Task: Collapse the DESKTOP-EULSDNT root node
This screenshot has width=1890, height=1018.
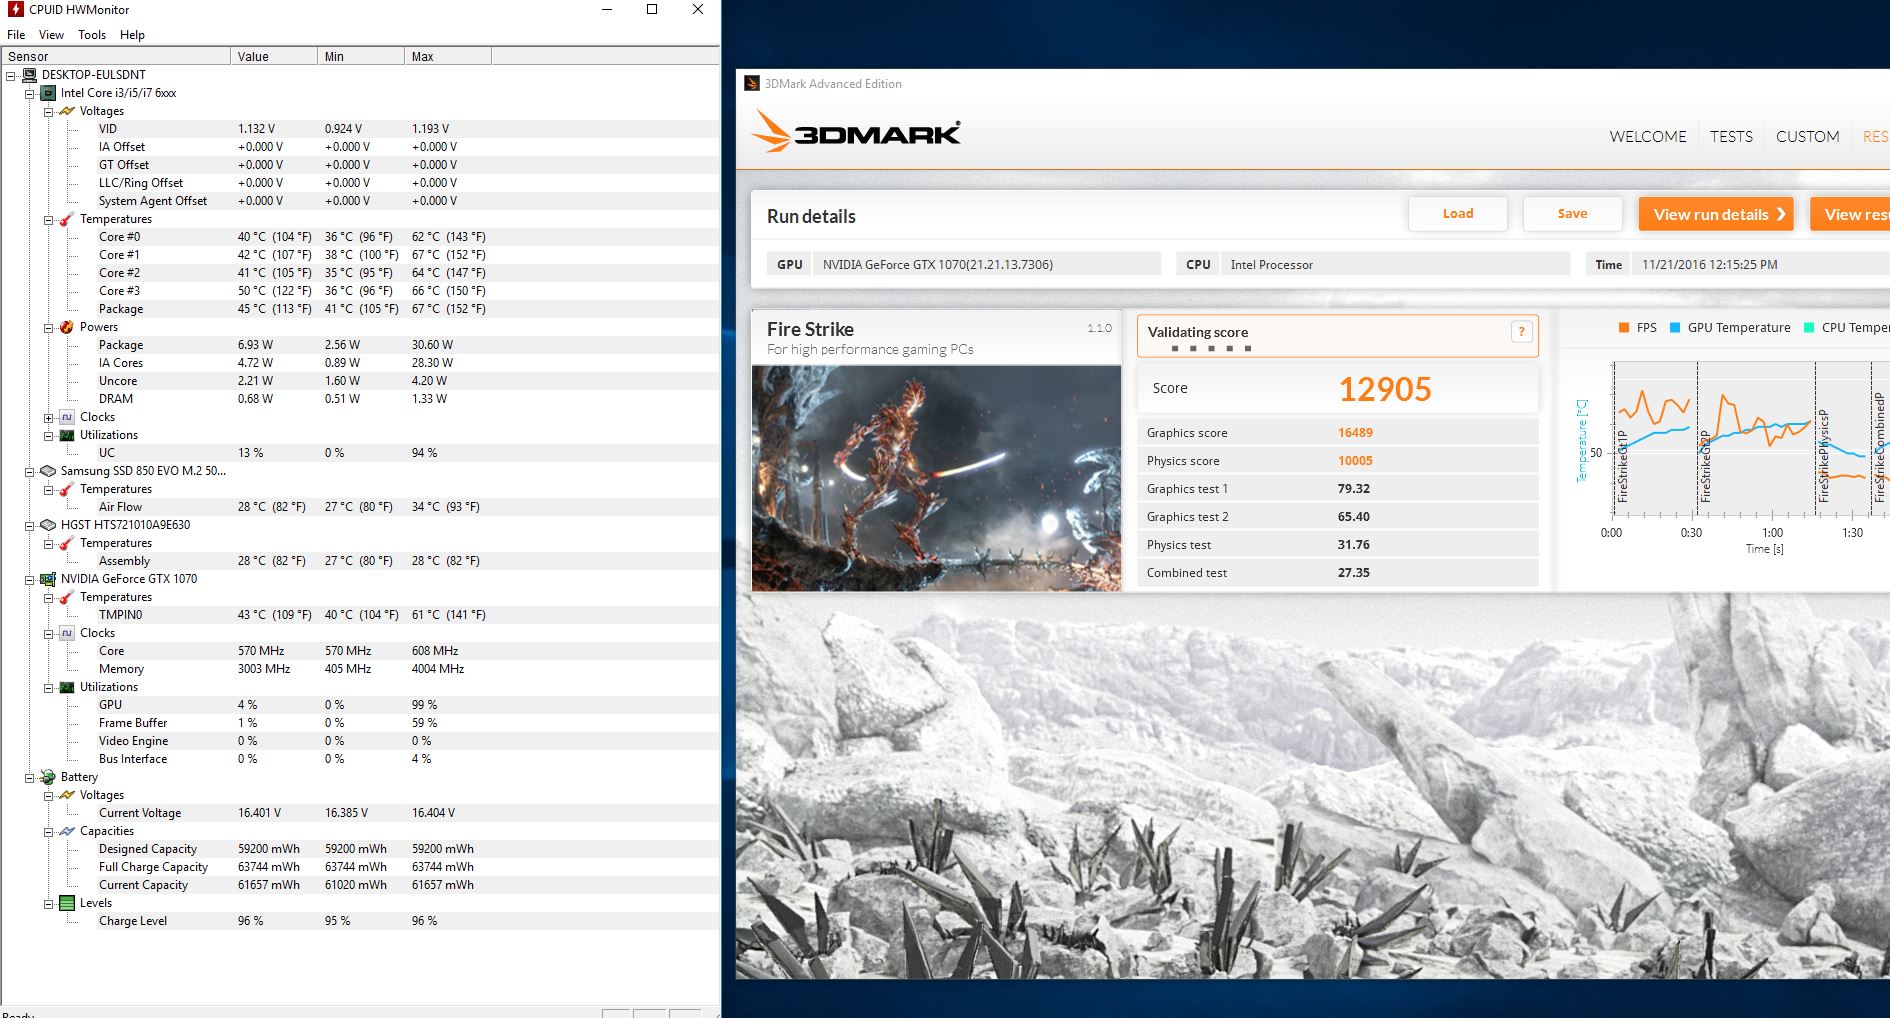Action: [10, 75]
